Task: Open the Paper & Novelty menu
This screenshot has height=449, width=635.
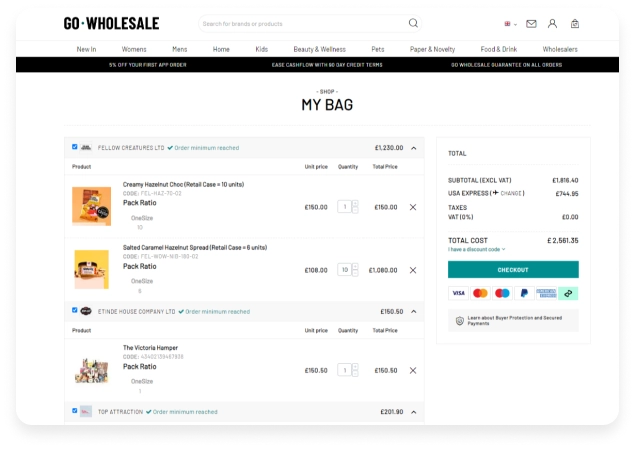Action: coord(433,49)
